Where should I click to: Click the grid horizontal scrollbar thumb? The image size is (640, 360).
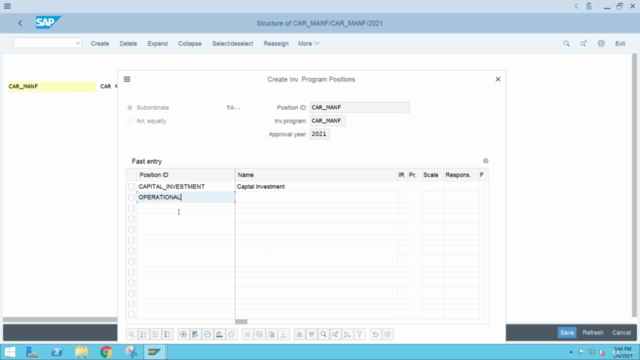[241, 322]
